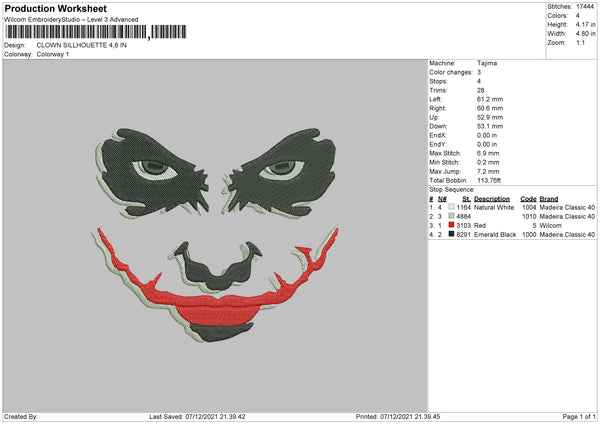Viewport: 600px width, 424px height.
Task: Click the Stitches count 17444
Action: (585, 7)
